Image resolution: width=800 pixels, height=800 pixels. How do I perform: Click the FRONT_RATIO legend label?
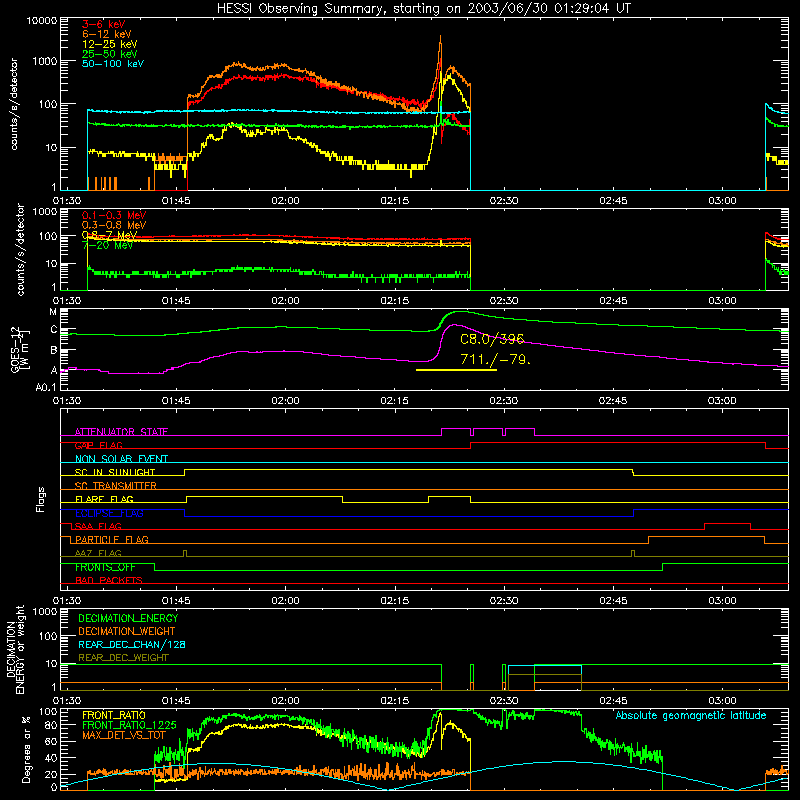click(x=114, y=715)
